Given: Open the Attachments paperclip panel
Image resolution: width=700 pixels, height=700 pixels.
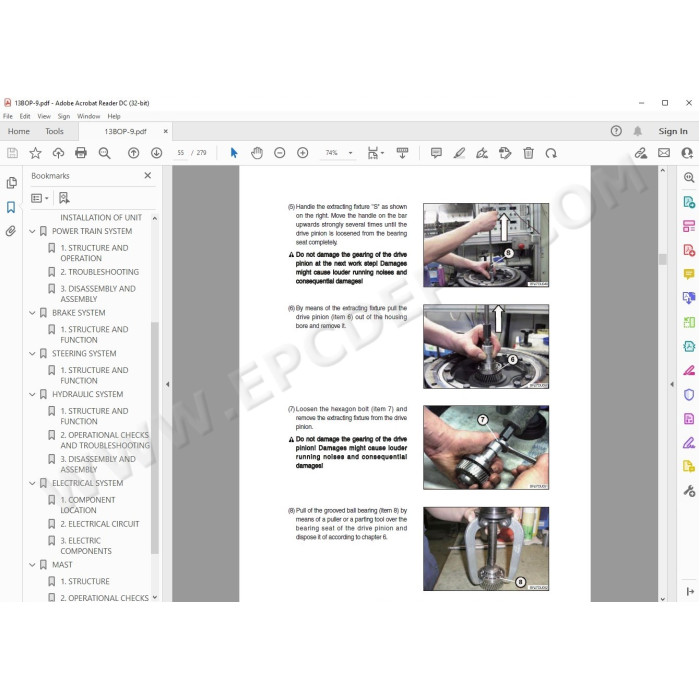Looking at the screenshot, I should pyautogui.click(x=11, y=231).
